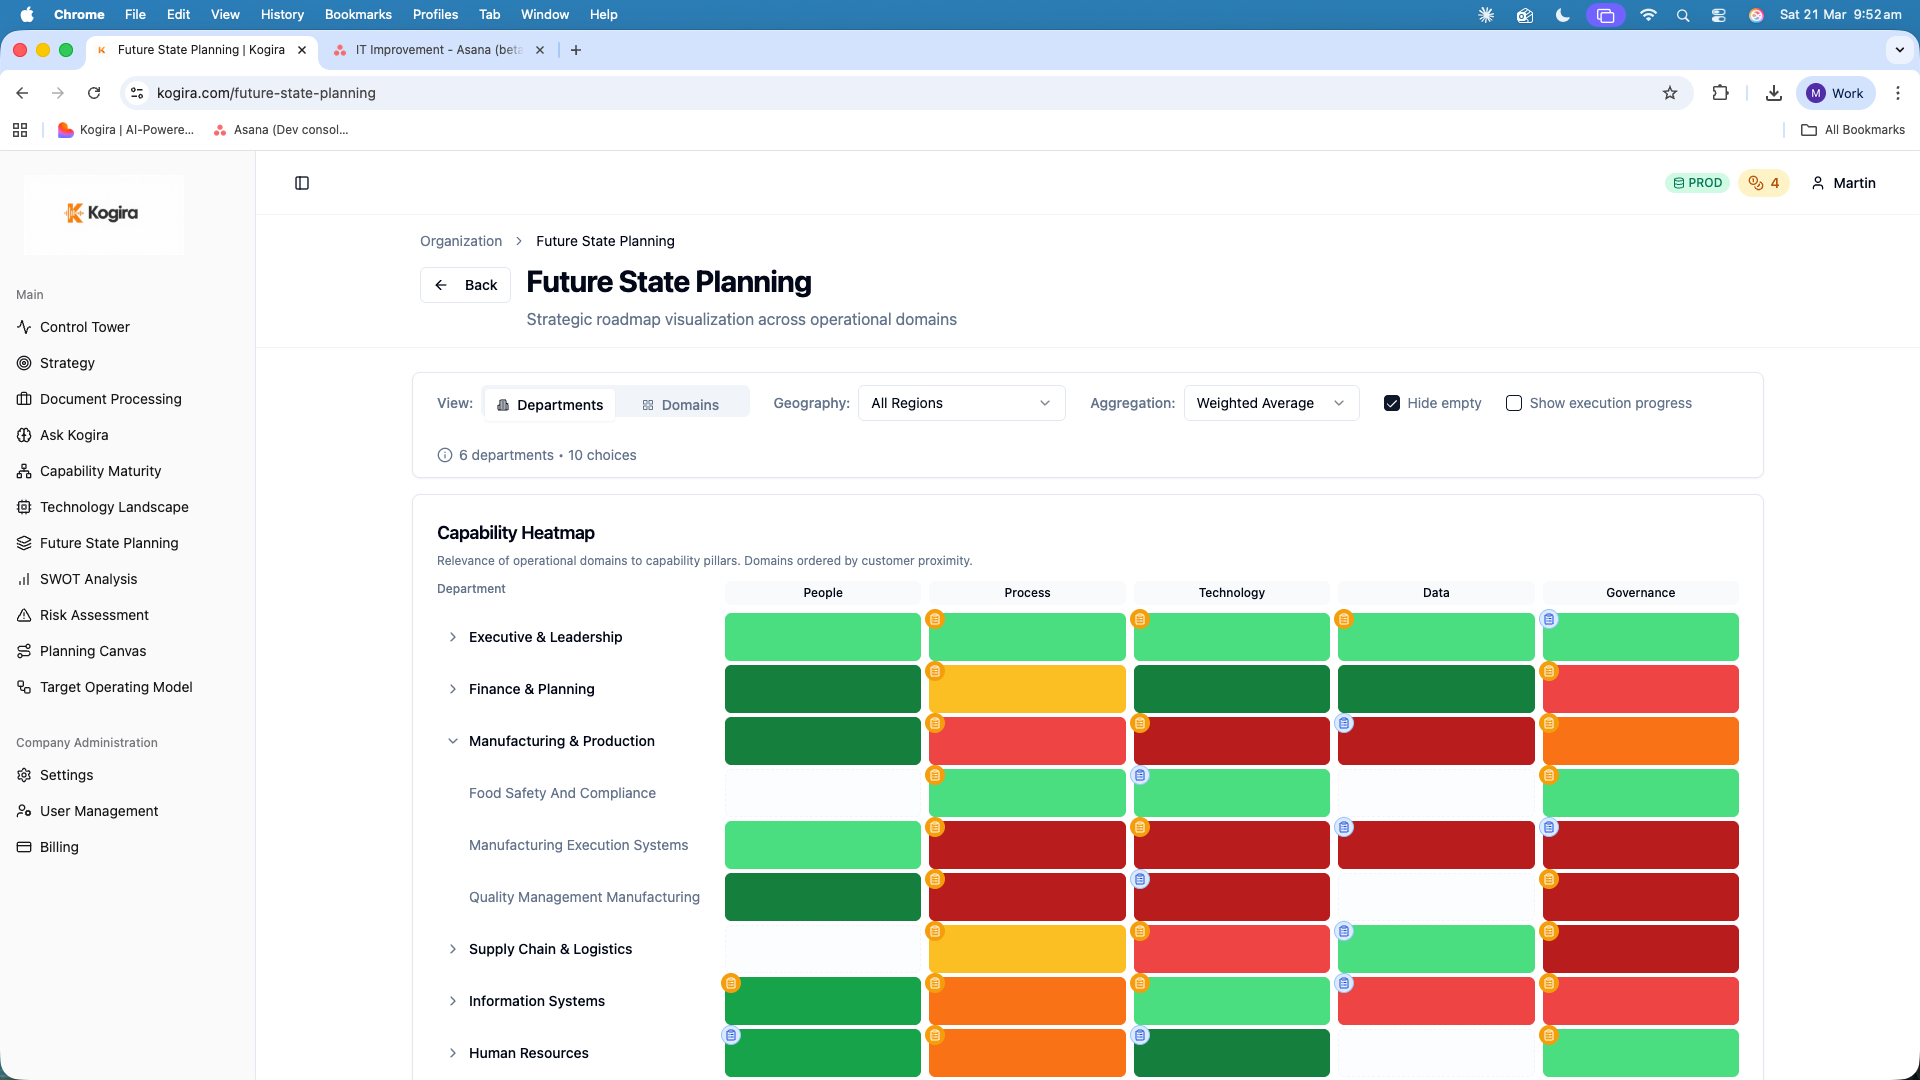Change Aggregation from Weighted Average
Viewport: 1920px width, 1080px height.
[x=1270, y=403]
